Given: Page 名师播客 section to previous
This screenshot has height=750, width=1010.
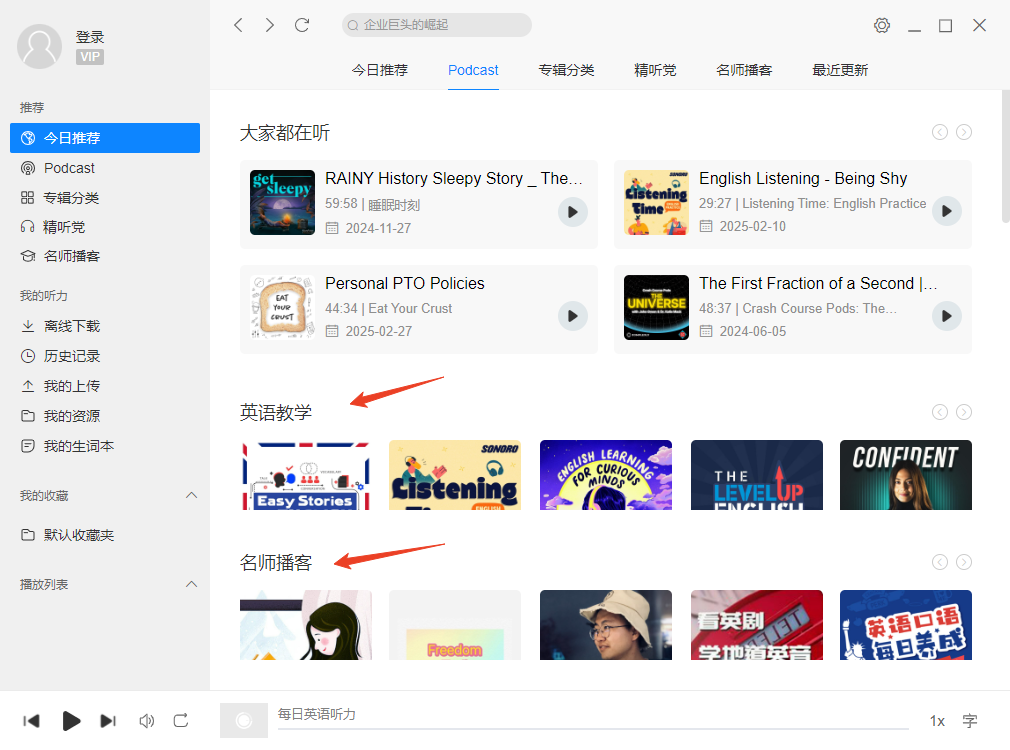Looking at the screenshot, I should pyautogui.click(x=940, y=562).
